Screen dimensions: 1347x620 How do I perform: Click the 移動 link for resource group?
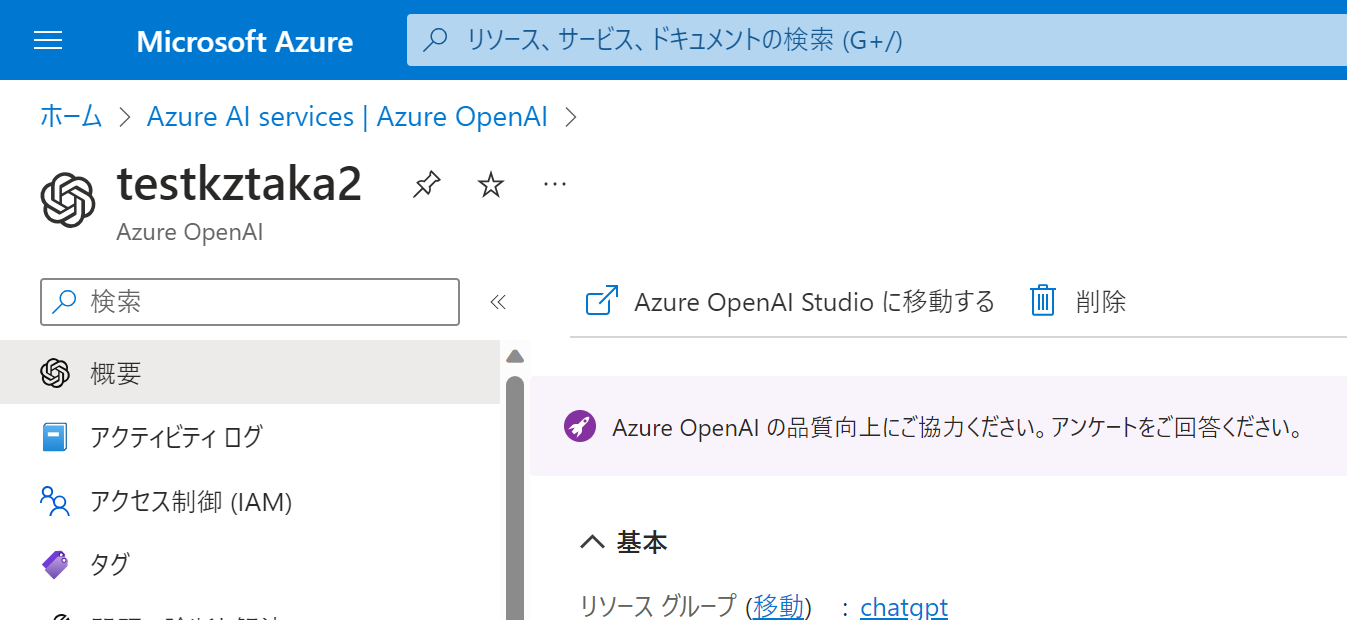point(778,606)
